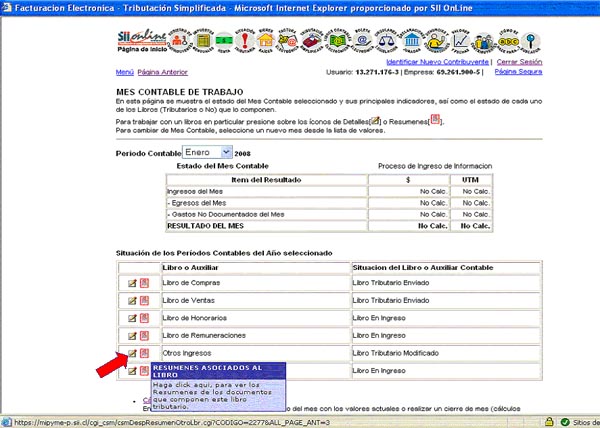Open summaries icon for Libro de Ventas
The width and height of the screenshot is (600, 428).
[144, 301]
